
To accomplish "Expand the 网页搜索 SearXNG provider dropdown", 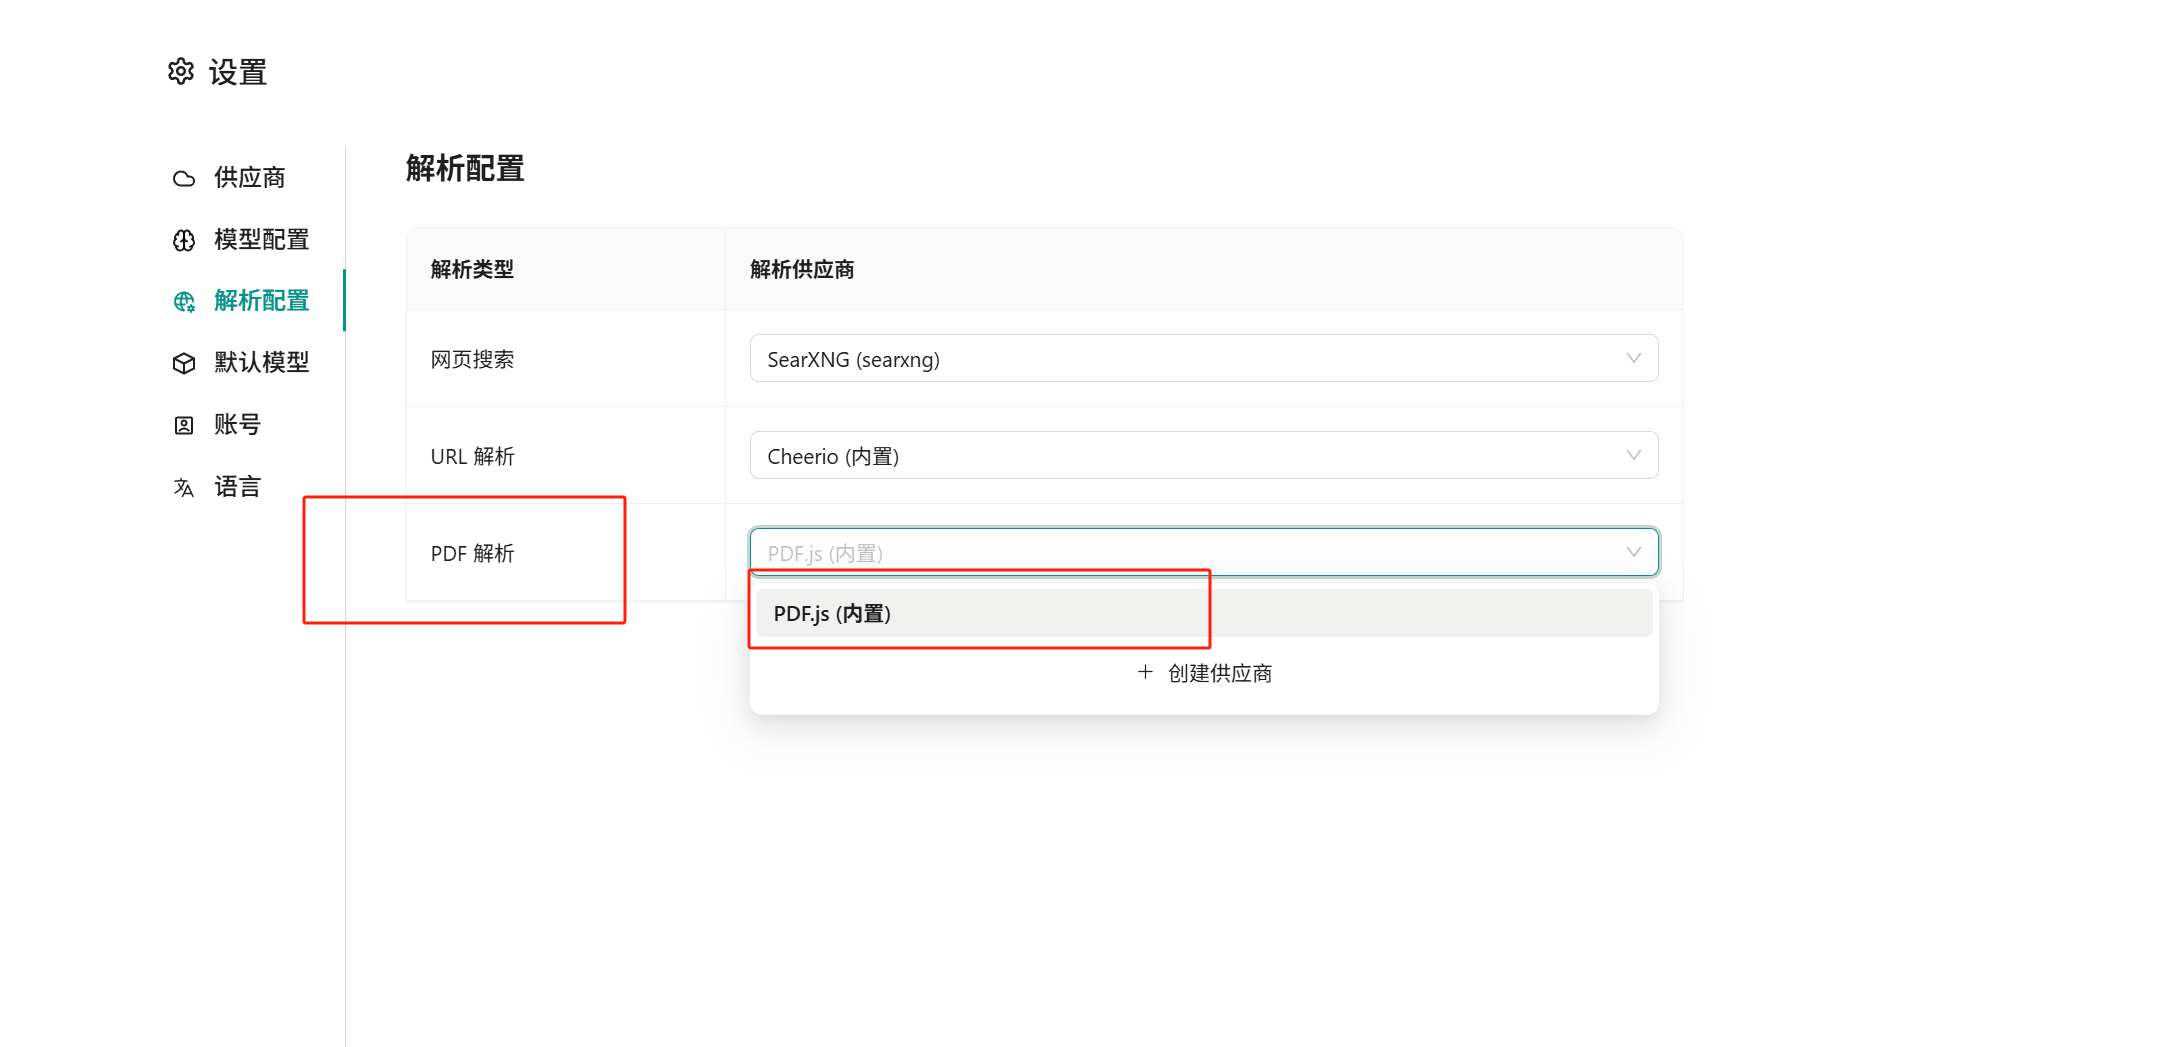I will click(1203, 359).
